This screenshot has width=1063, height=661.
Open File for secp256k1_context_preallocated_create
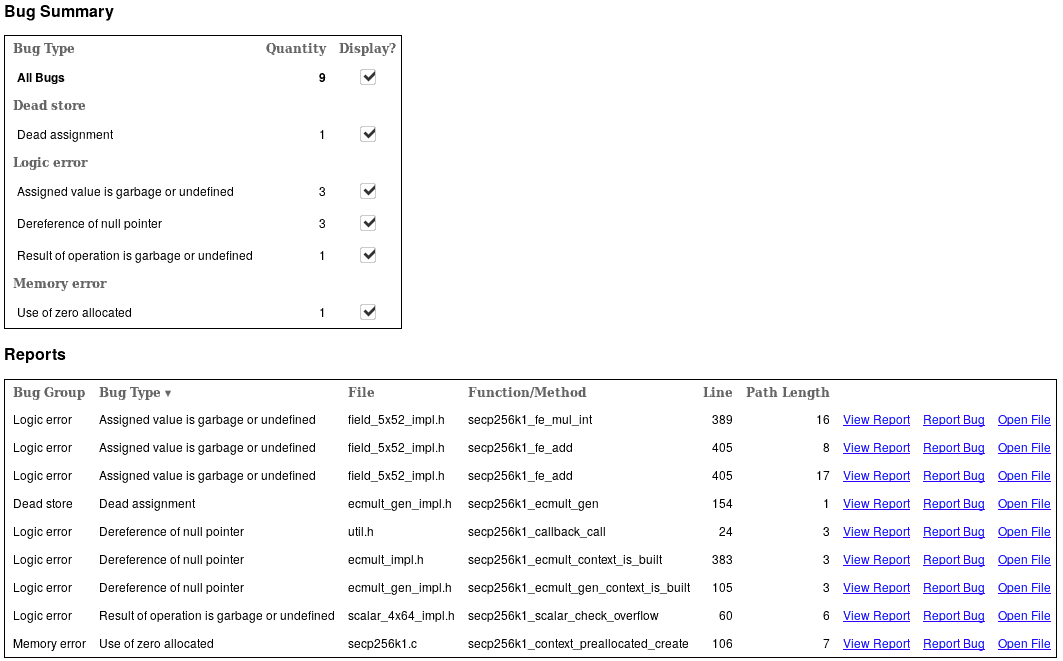[x=1024, y=644]
